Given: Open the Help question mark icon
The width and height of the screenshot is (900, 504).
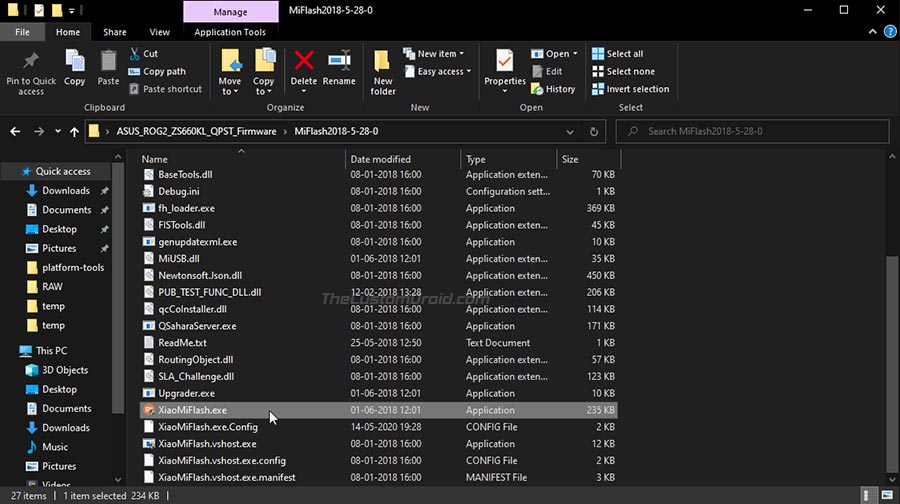Looking at the screenshot, I should (890, 32).
